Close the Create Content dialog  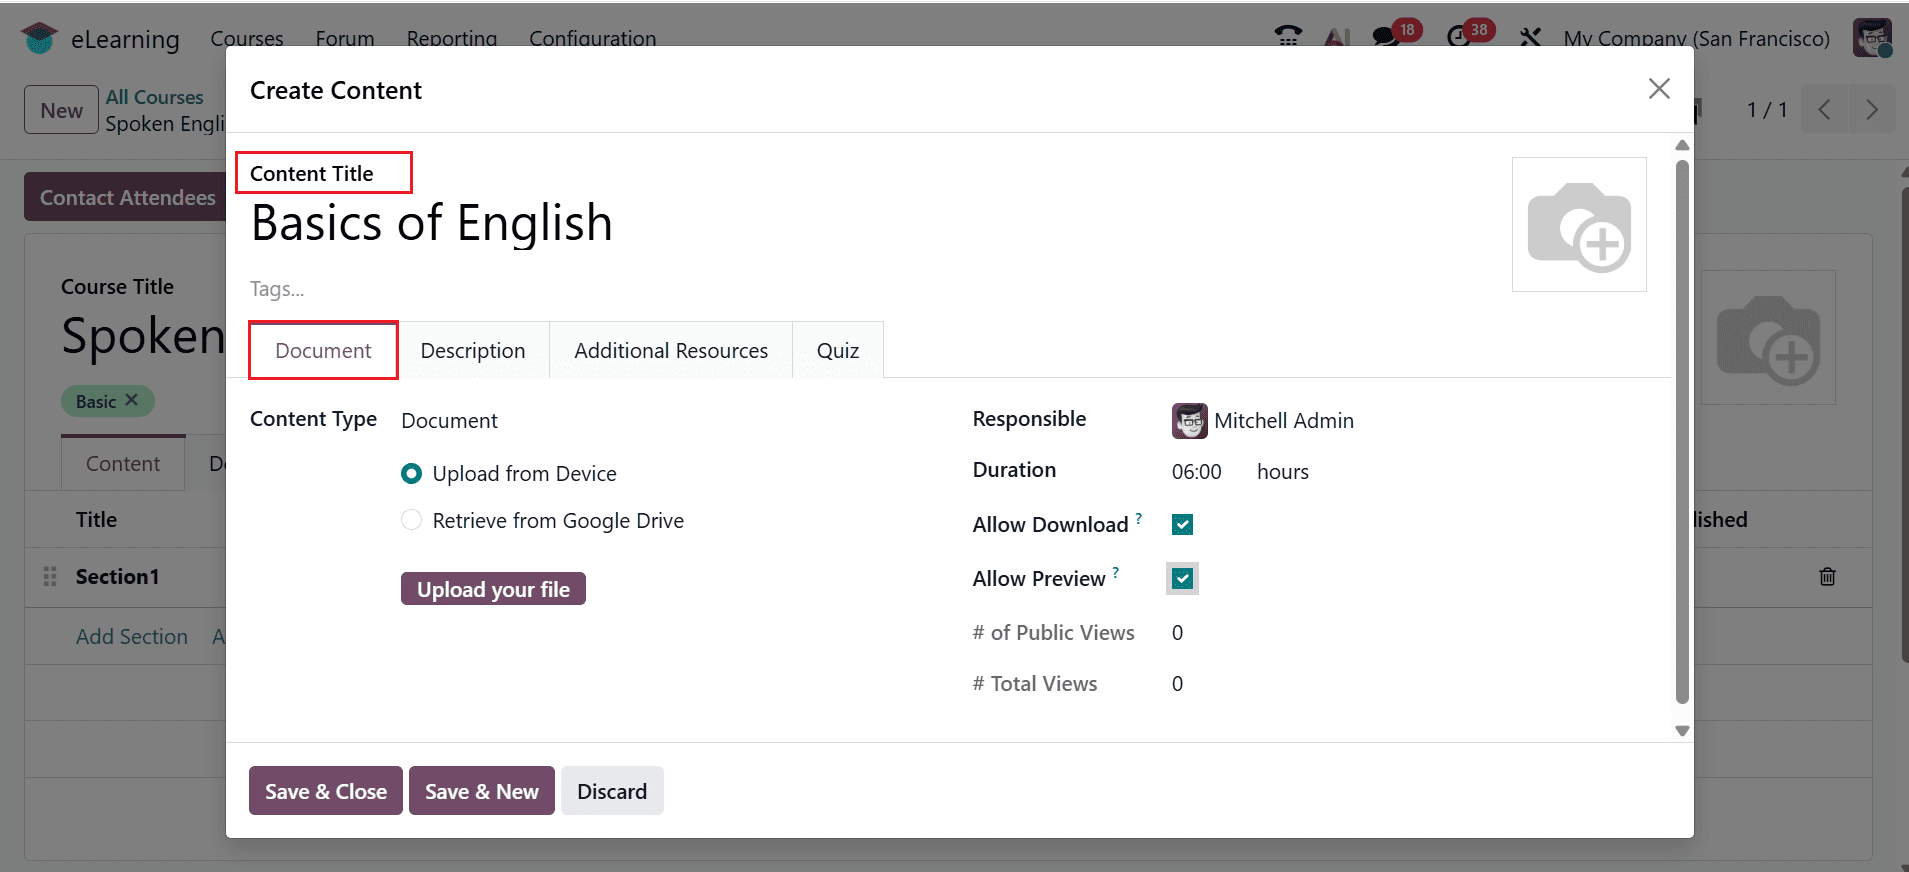[x=1659, y=89]
